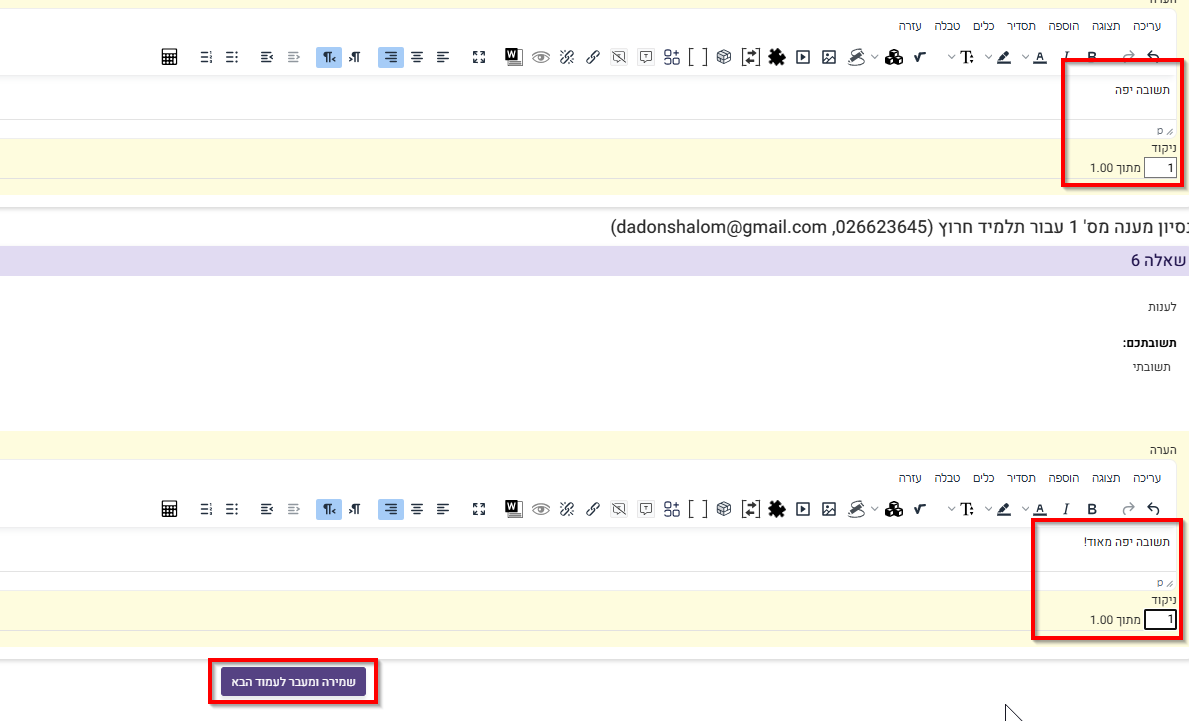Open text color dropdown arrow in 'תשובה יפה' editor
1189x721 pixels.
pyautogui.click(x=1025, y=57)
